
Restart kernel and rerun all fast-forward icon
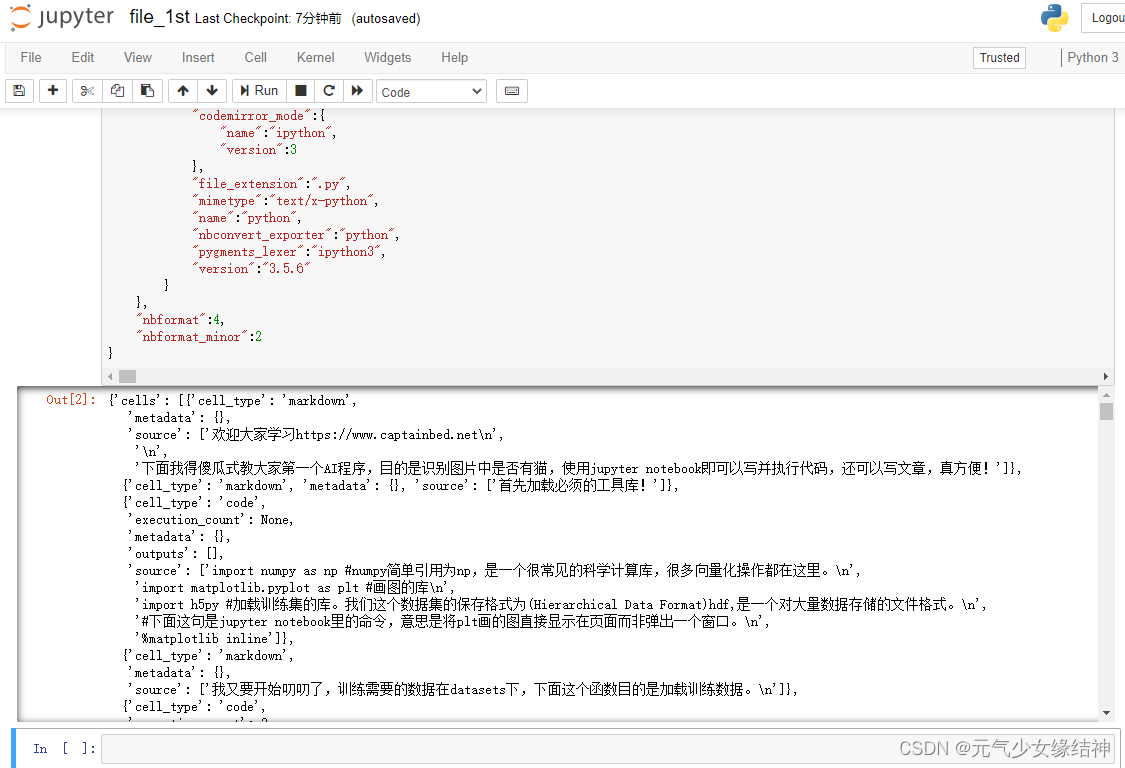click(357, 90)
